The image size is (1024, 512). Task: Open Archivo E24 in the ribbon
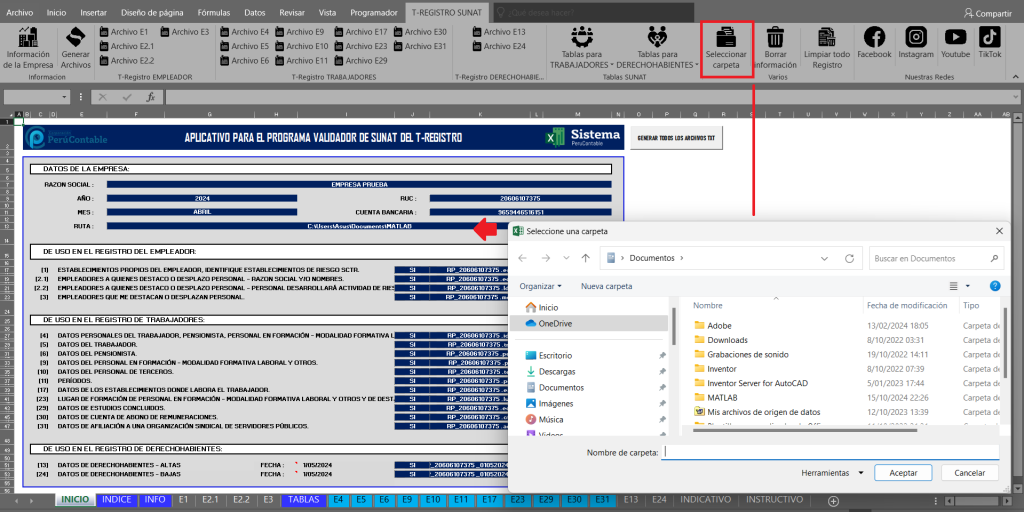[x=500, y=46]
